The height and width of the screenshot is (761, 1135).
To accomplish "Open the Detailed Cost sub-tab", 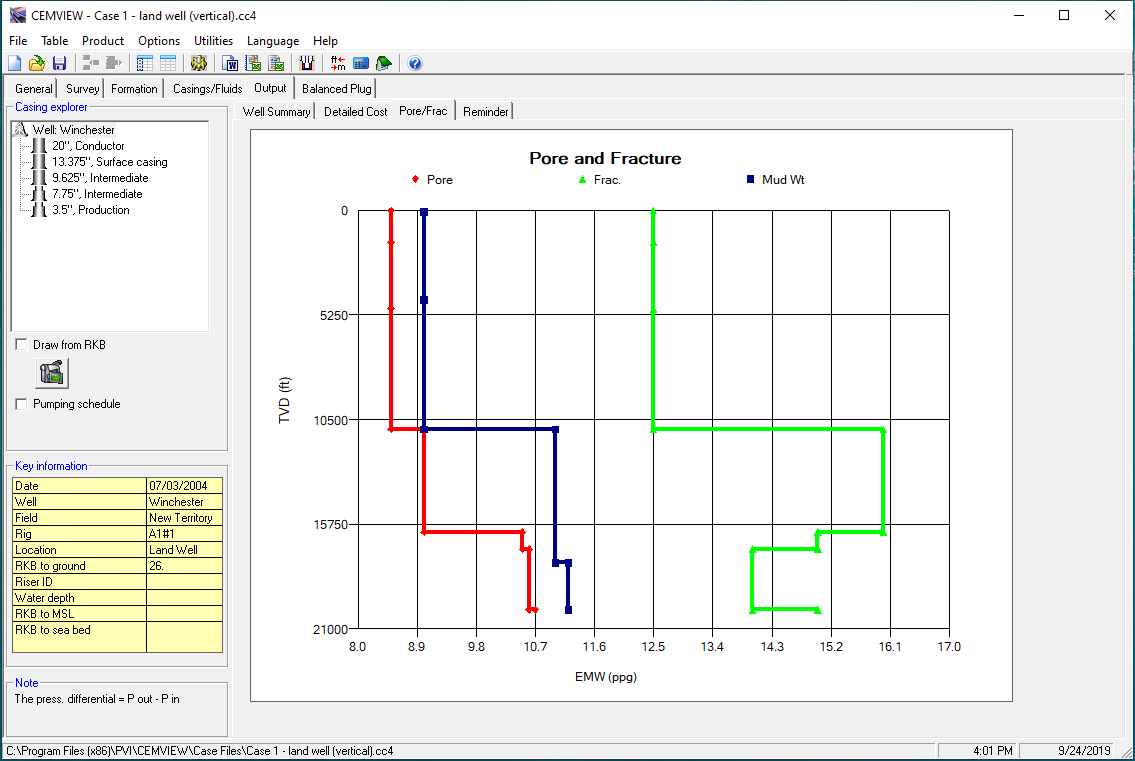I will (355, 112).
